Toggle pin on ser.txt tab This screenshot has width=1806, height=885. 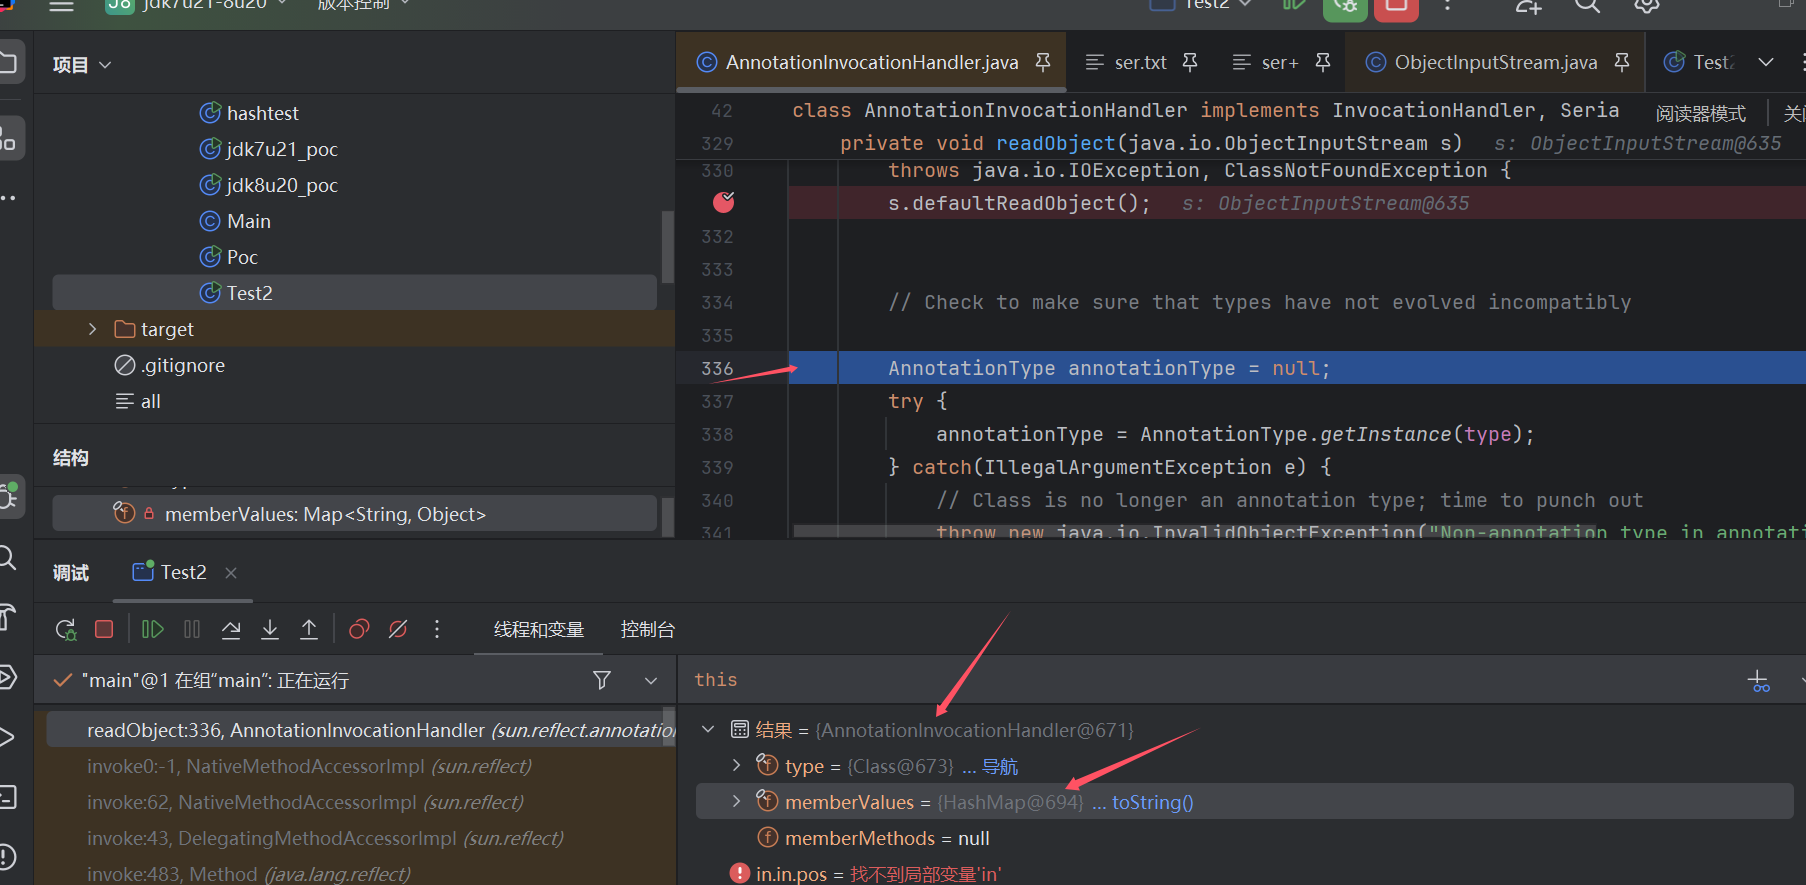click(1190, 62)
